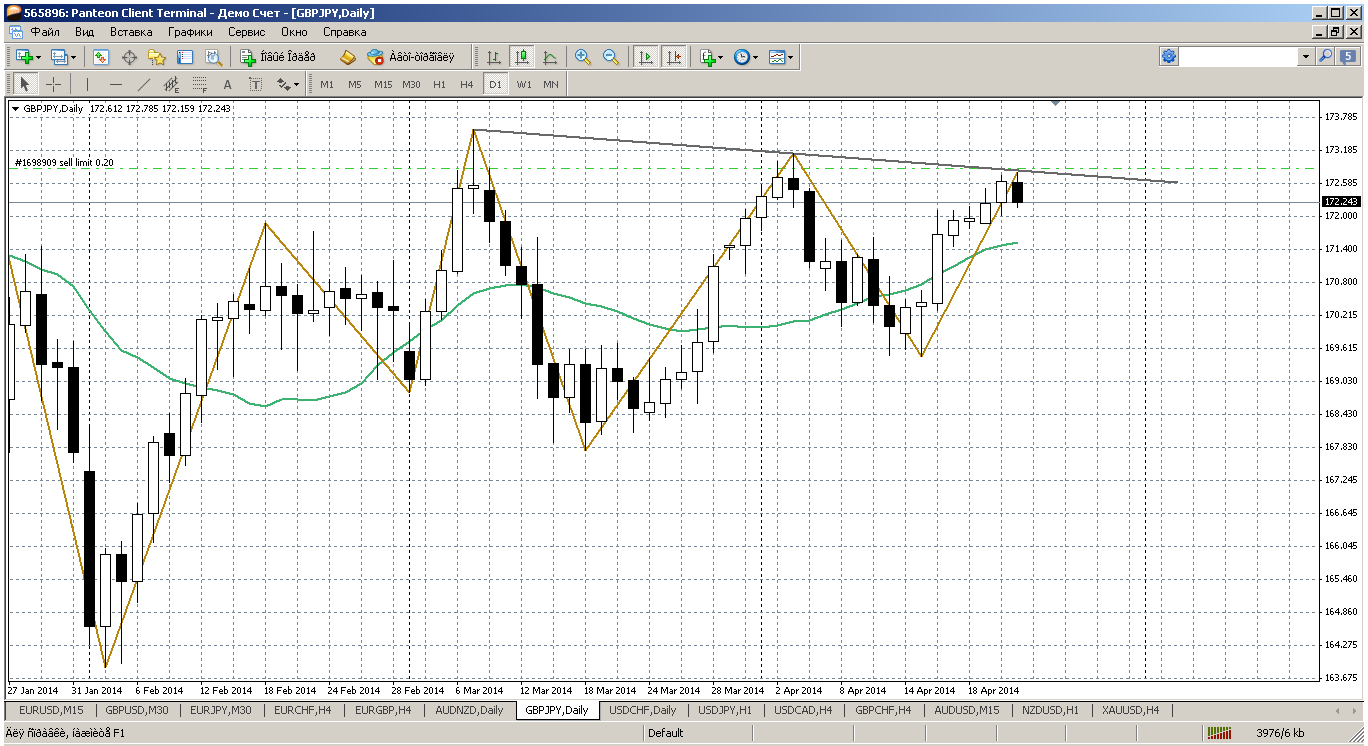The image size is (1368, 746).
Task: Choose the Equidistant Channel tool
Action: 171,84
